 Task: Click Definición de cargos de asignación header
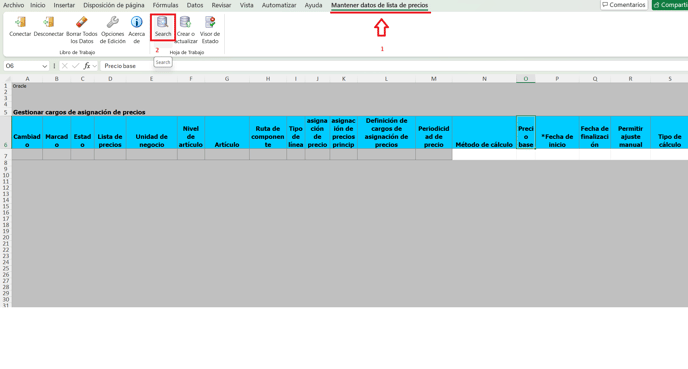[386, 133]
